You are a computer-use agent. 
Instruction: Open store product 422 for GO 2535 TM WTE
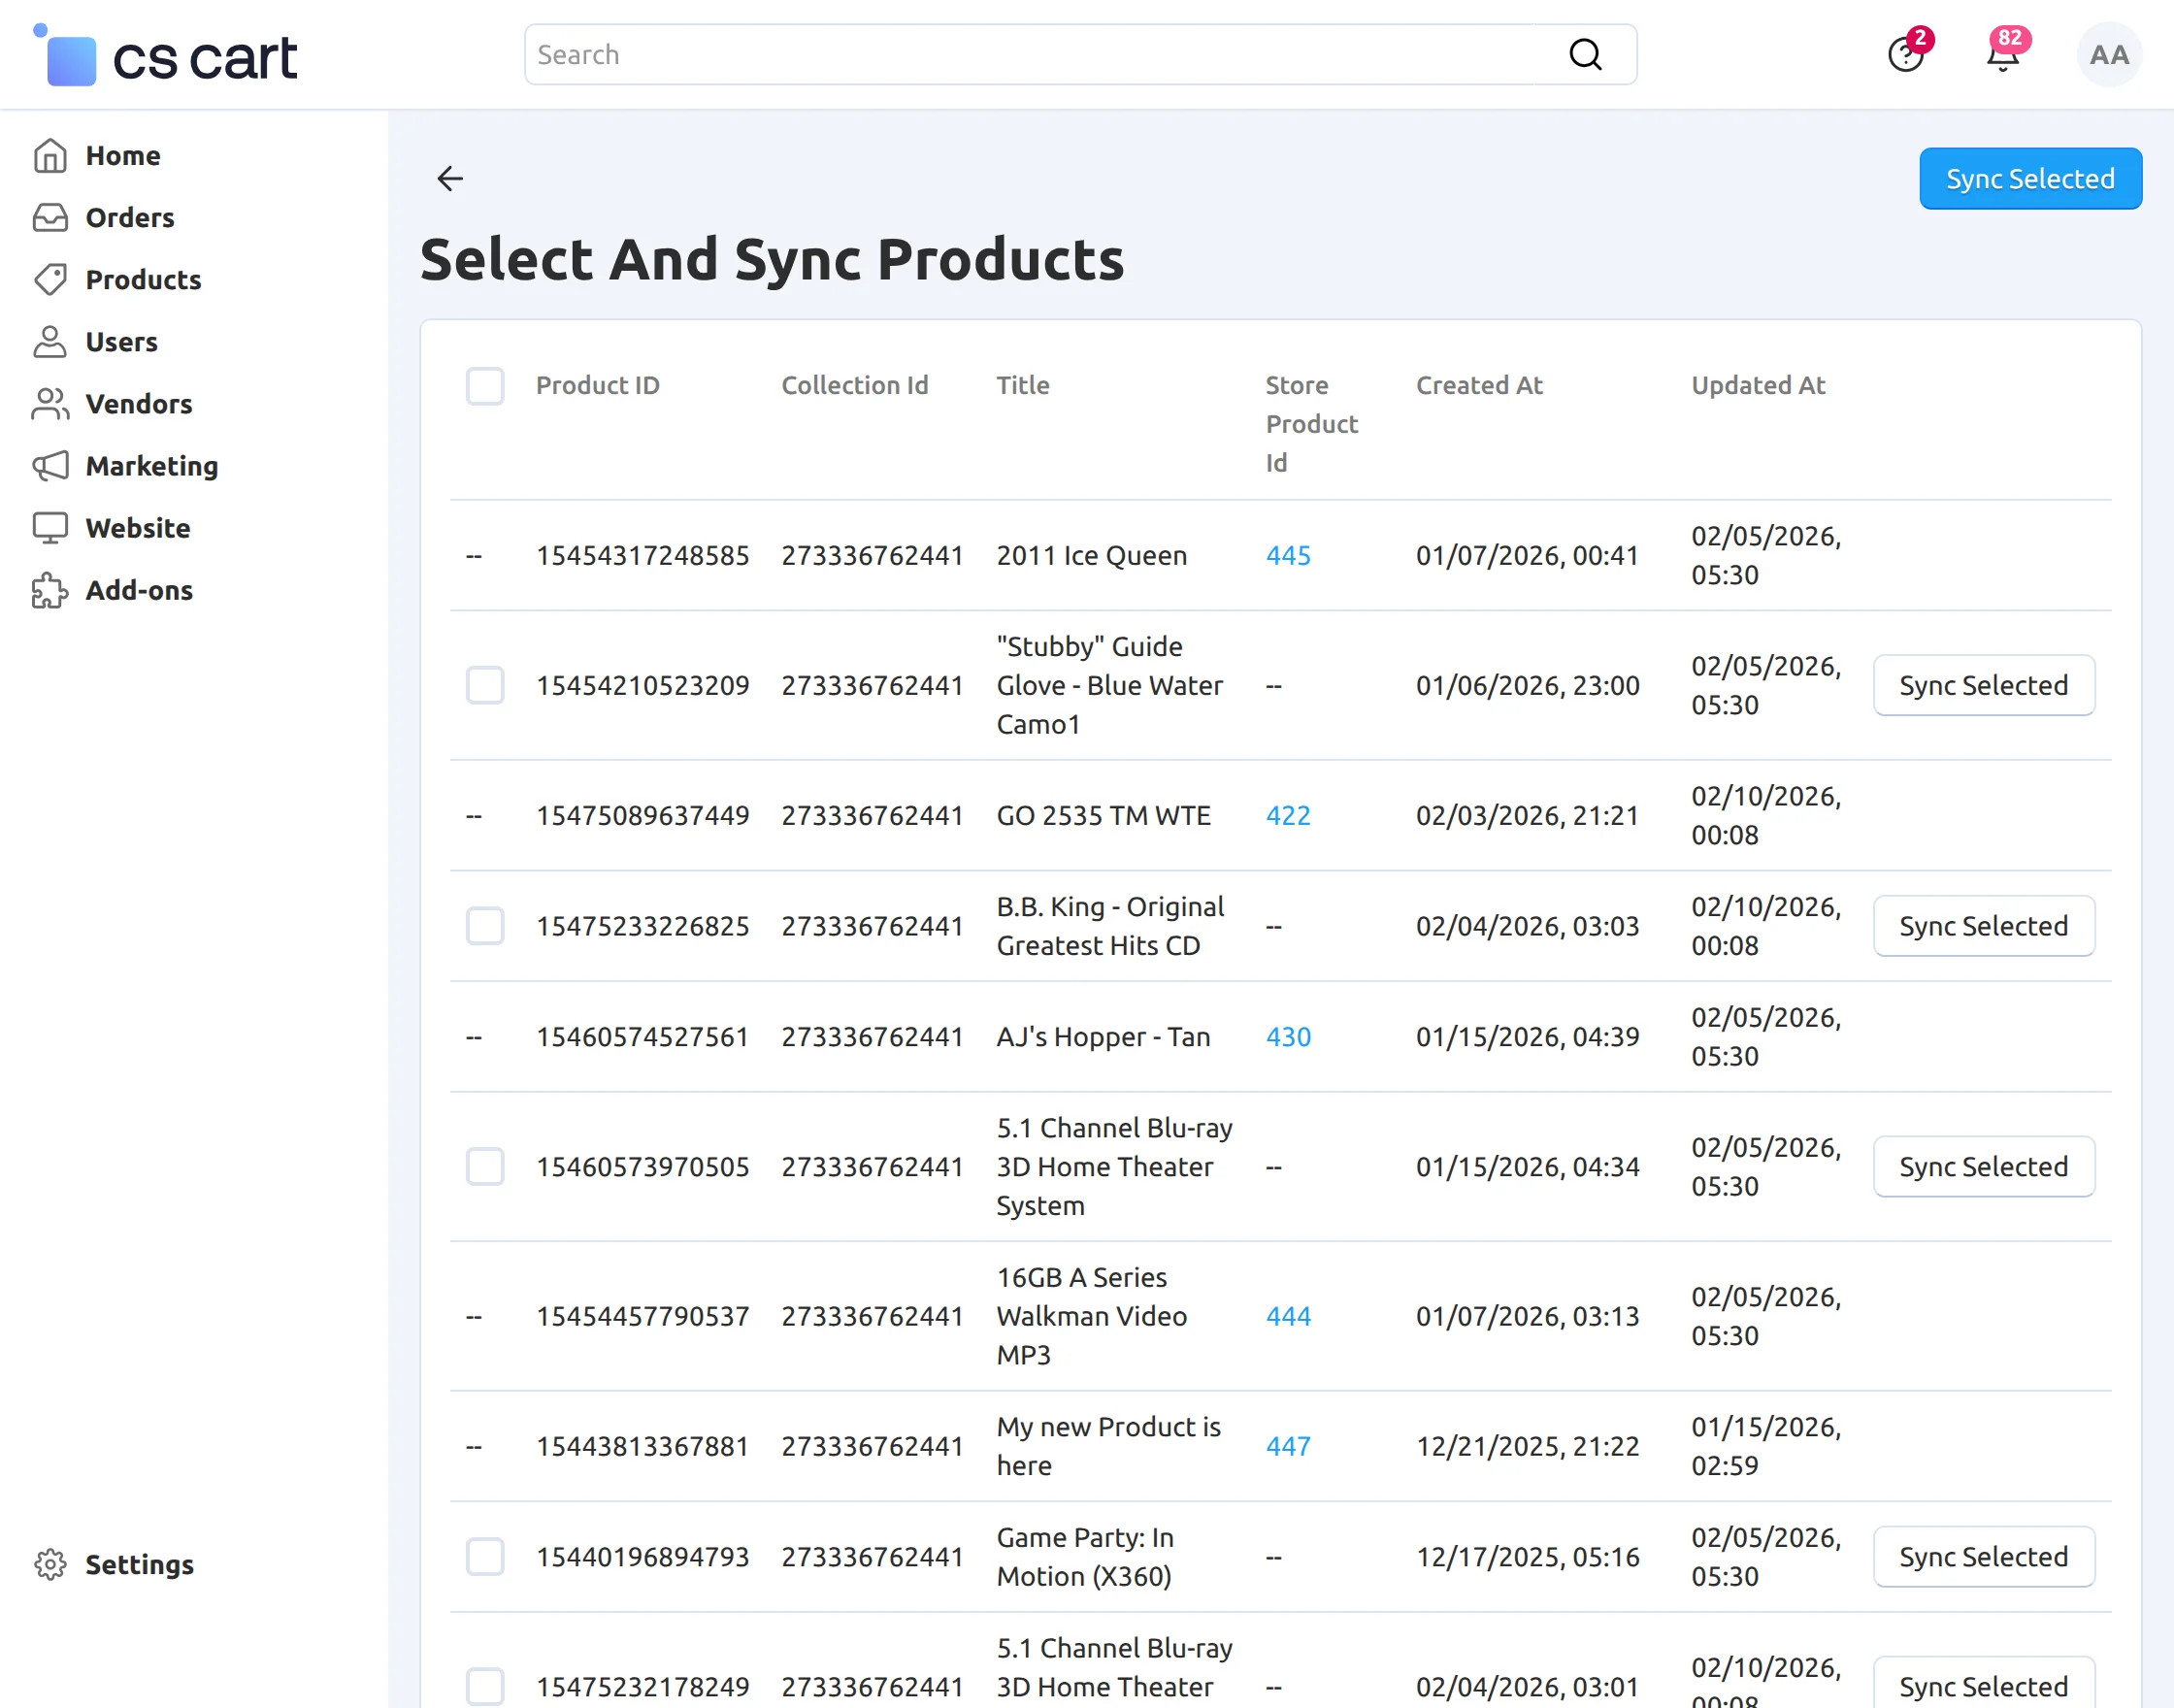coord(1287,815)
